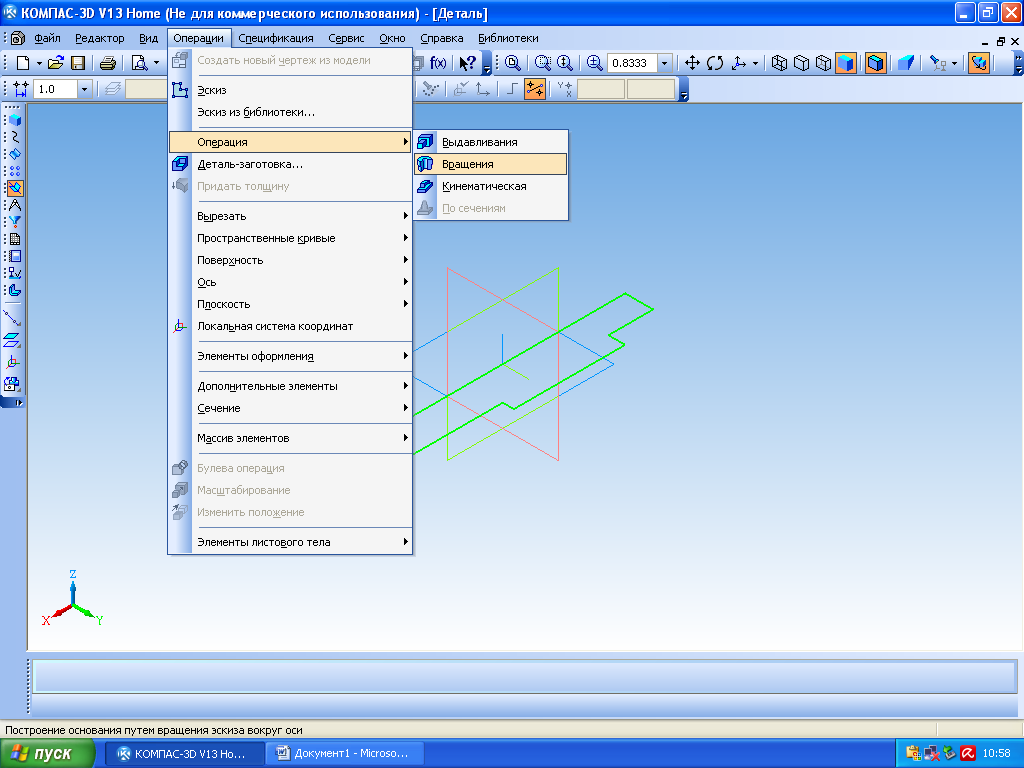The image size is (1024, 768).
Task: Expand Пространственные кривые submenu
Action: pos(290,238)
